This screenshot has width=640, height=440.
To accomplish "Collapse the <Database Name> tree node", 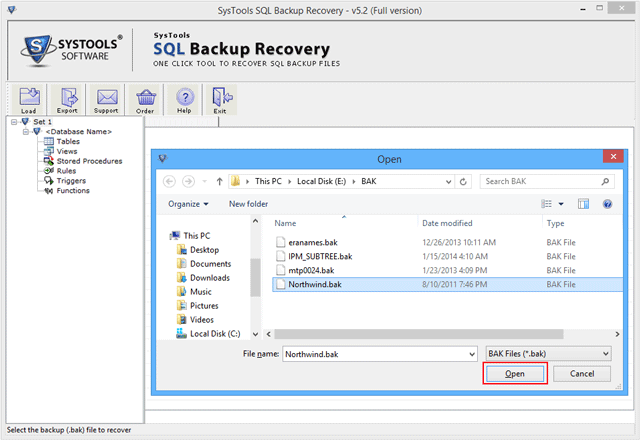I will point(26,131).
